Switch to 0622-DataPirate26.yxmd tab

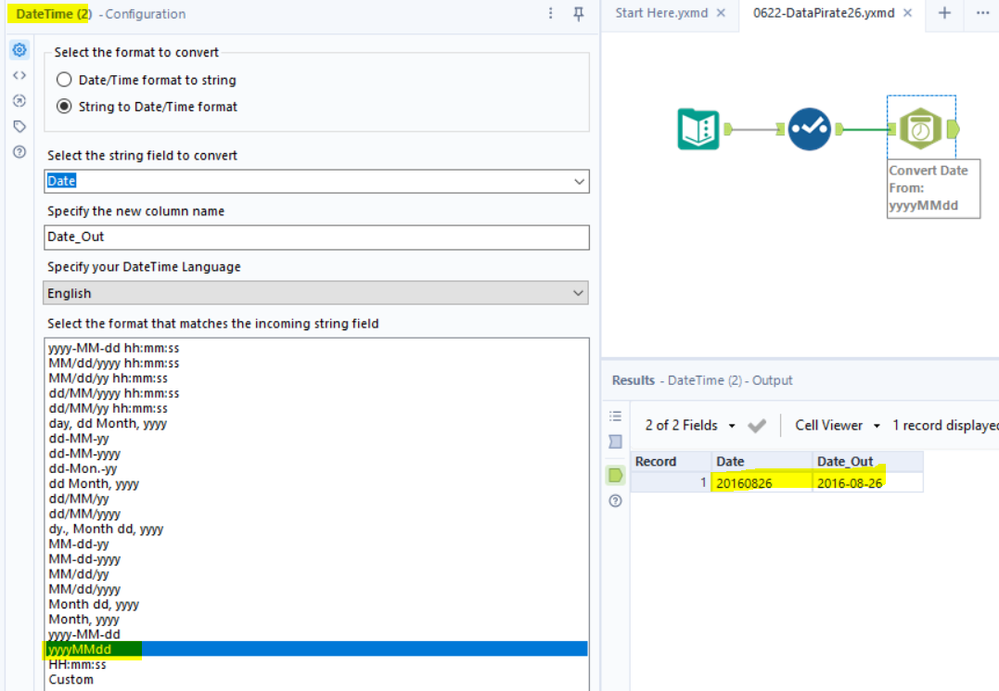pos(824,13)
